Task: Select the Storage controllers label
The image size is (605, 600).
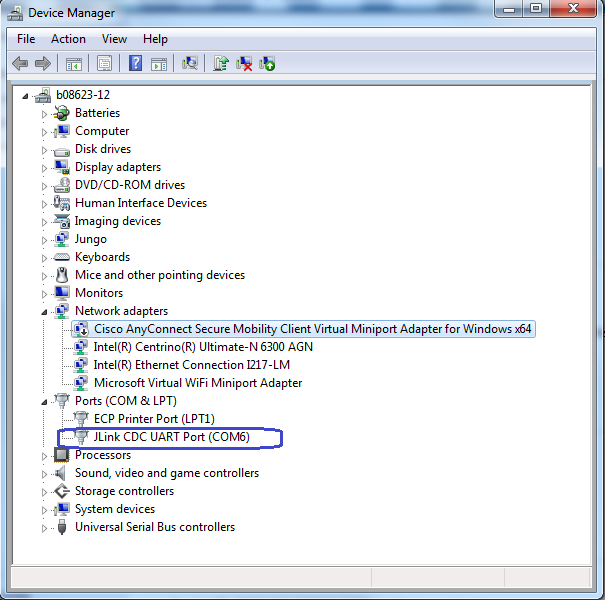Action: pos(125,491)
